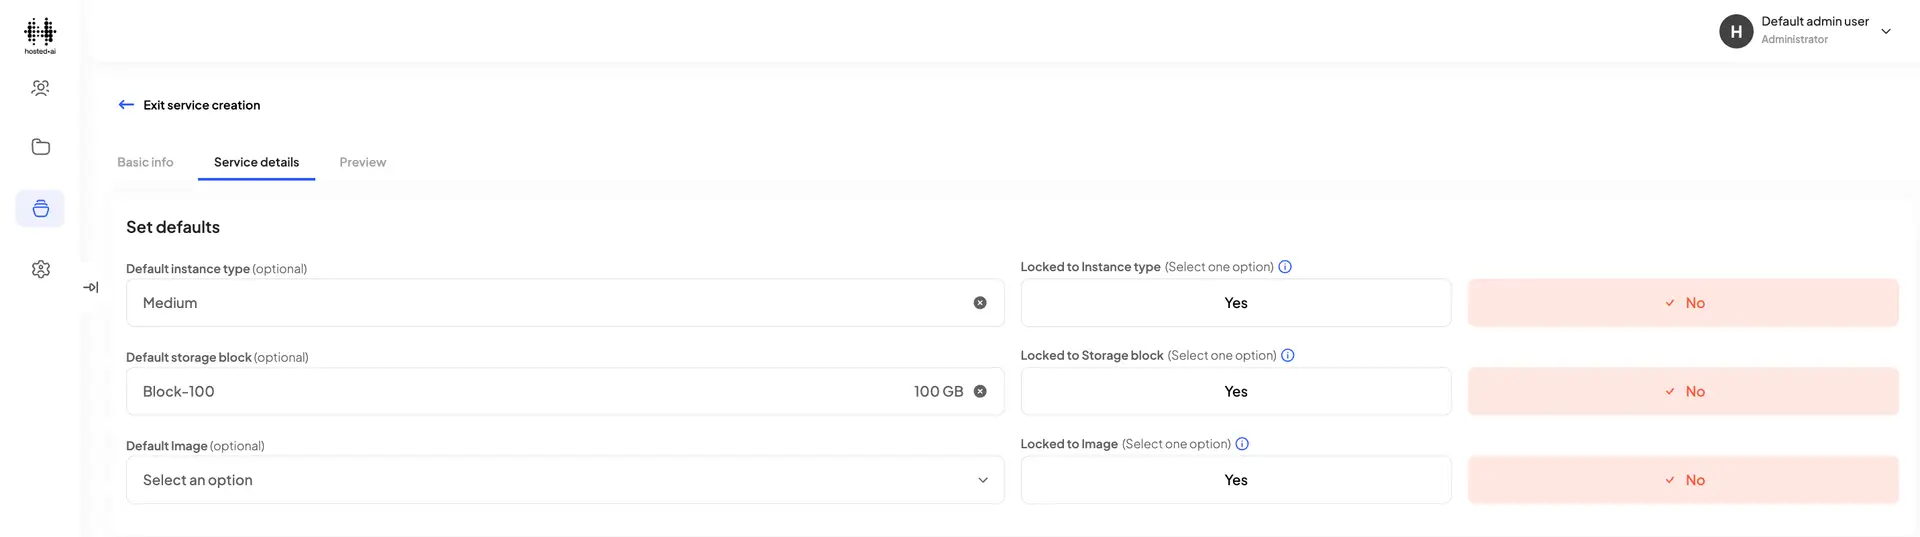Select No for Locked to Image
Viewport: 1920px width, 537px height.
[x=1683, y=480]
